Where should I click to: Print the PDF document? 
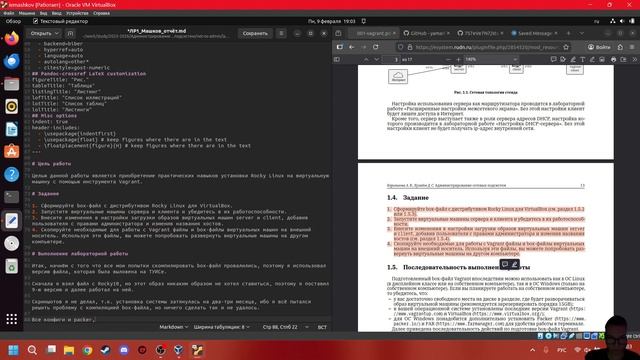(613, 59)
